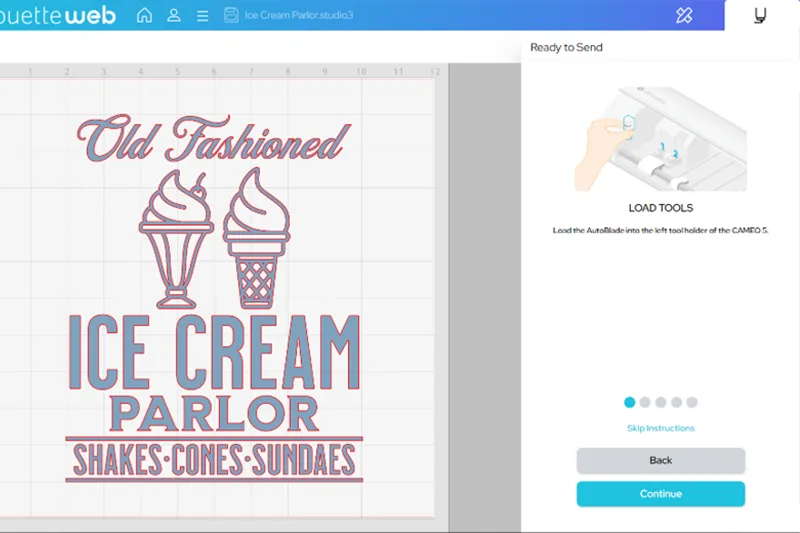Image resolution: width=800 pixels, height=533 pixels.
Task: Jump to the last instruction step dot
Action: coord(692,402)
